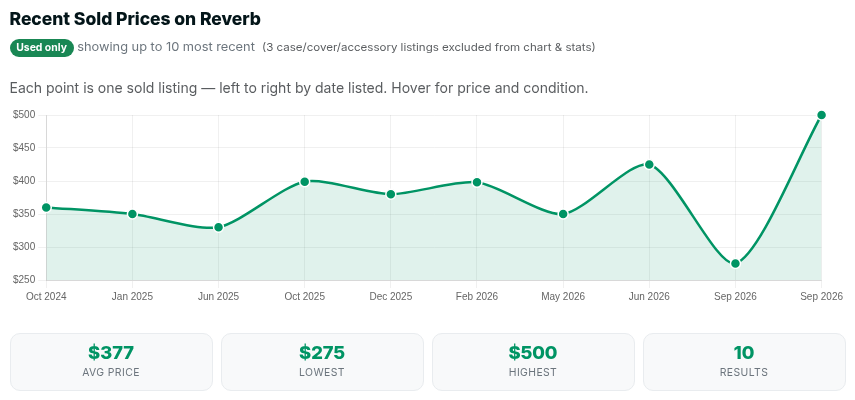Click the 10 Results stat card
This screenshot has height=400, width=855.
click(x=744, y=362)
